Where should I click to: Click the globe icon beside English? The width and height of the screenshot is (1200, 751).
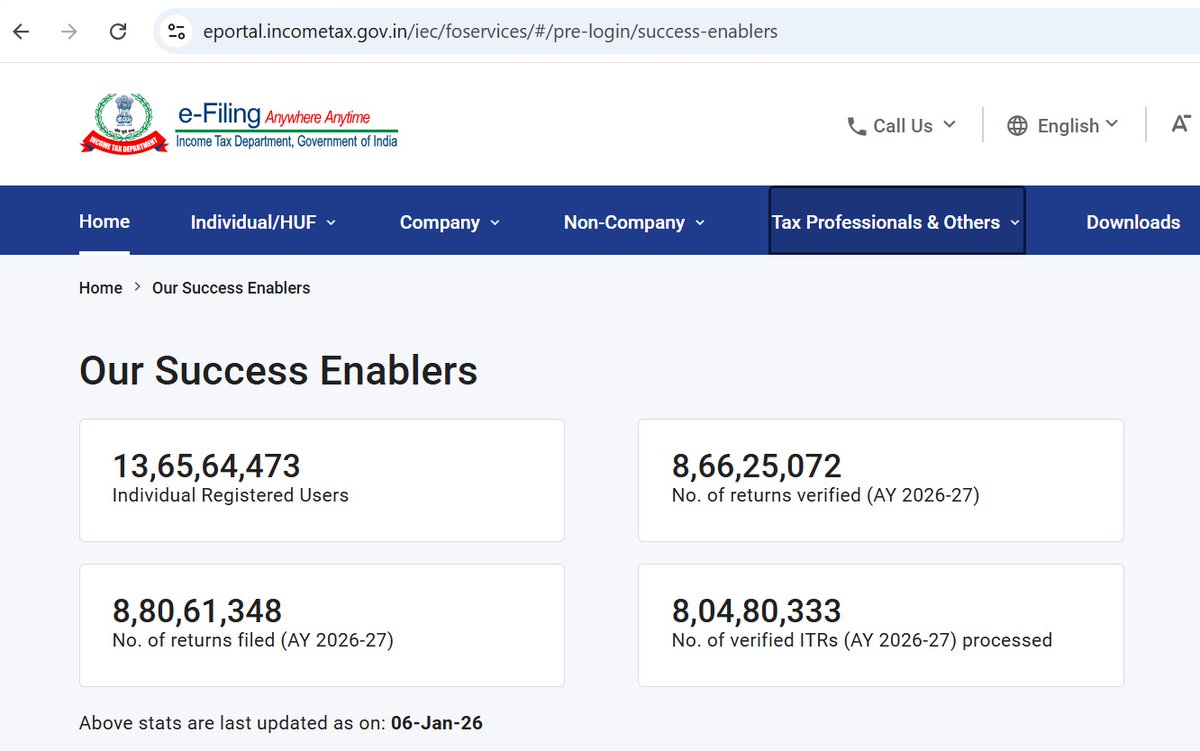coord(1017,125)
